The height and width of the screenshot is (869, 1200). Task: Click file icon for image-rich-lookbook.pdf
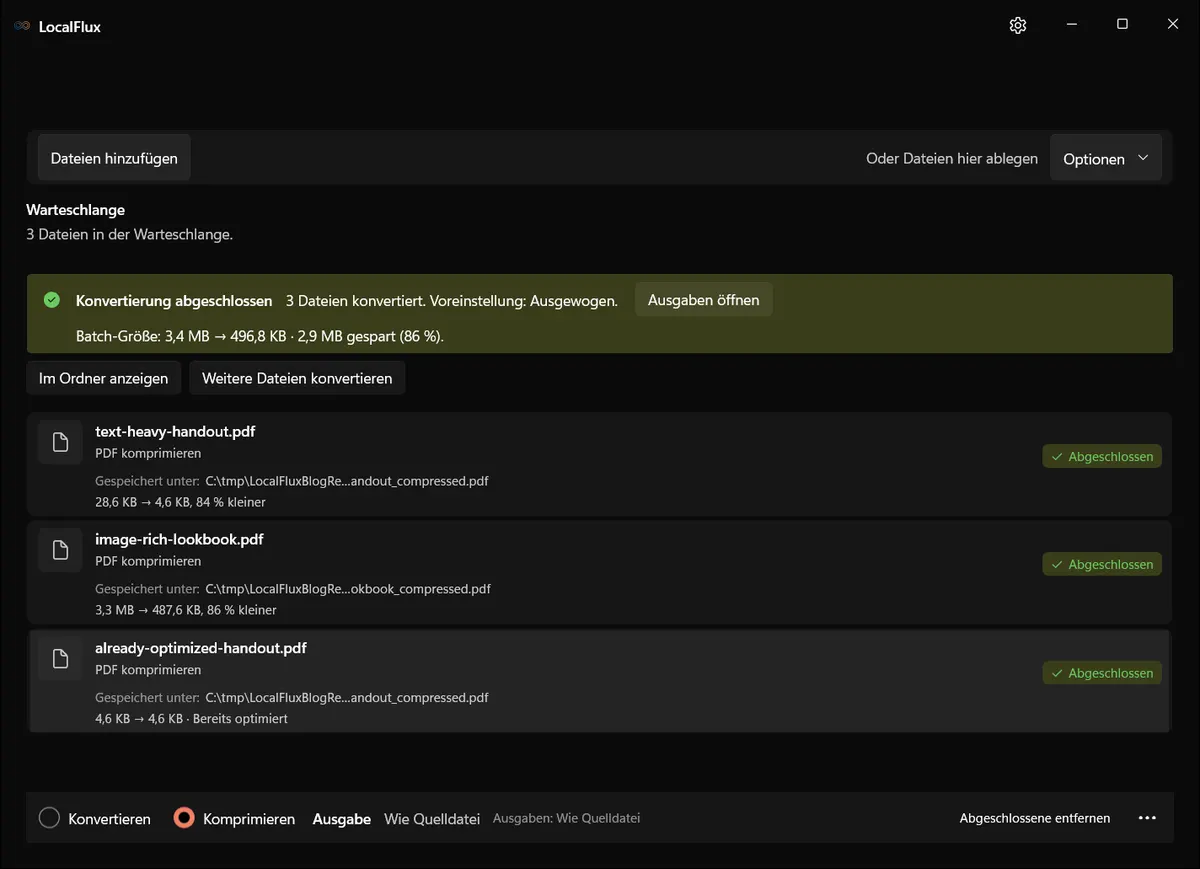(60, 550)
